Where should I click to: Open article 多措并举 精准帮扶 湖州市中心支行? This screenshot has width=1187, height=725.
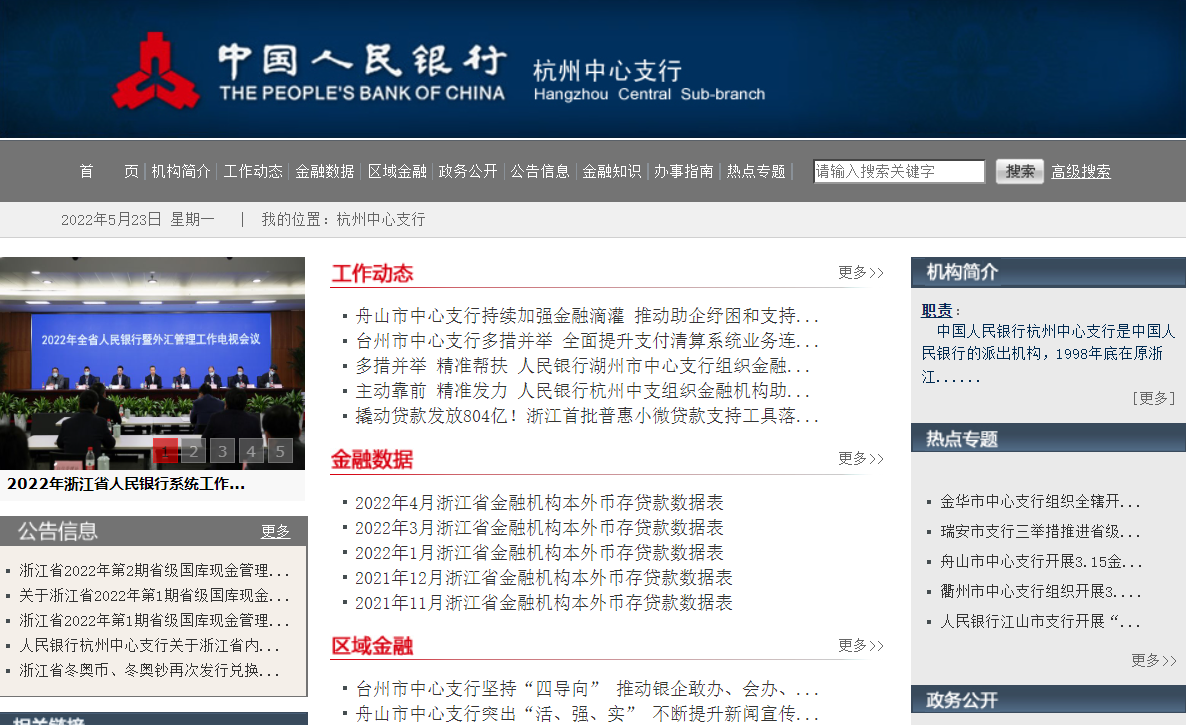click(582, 366)
